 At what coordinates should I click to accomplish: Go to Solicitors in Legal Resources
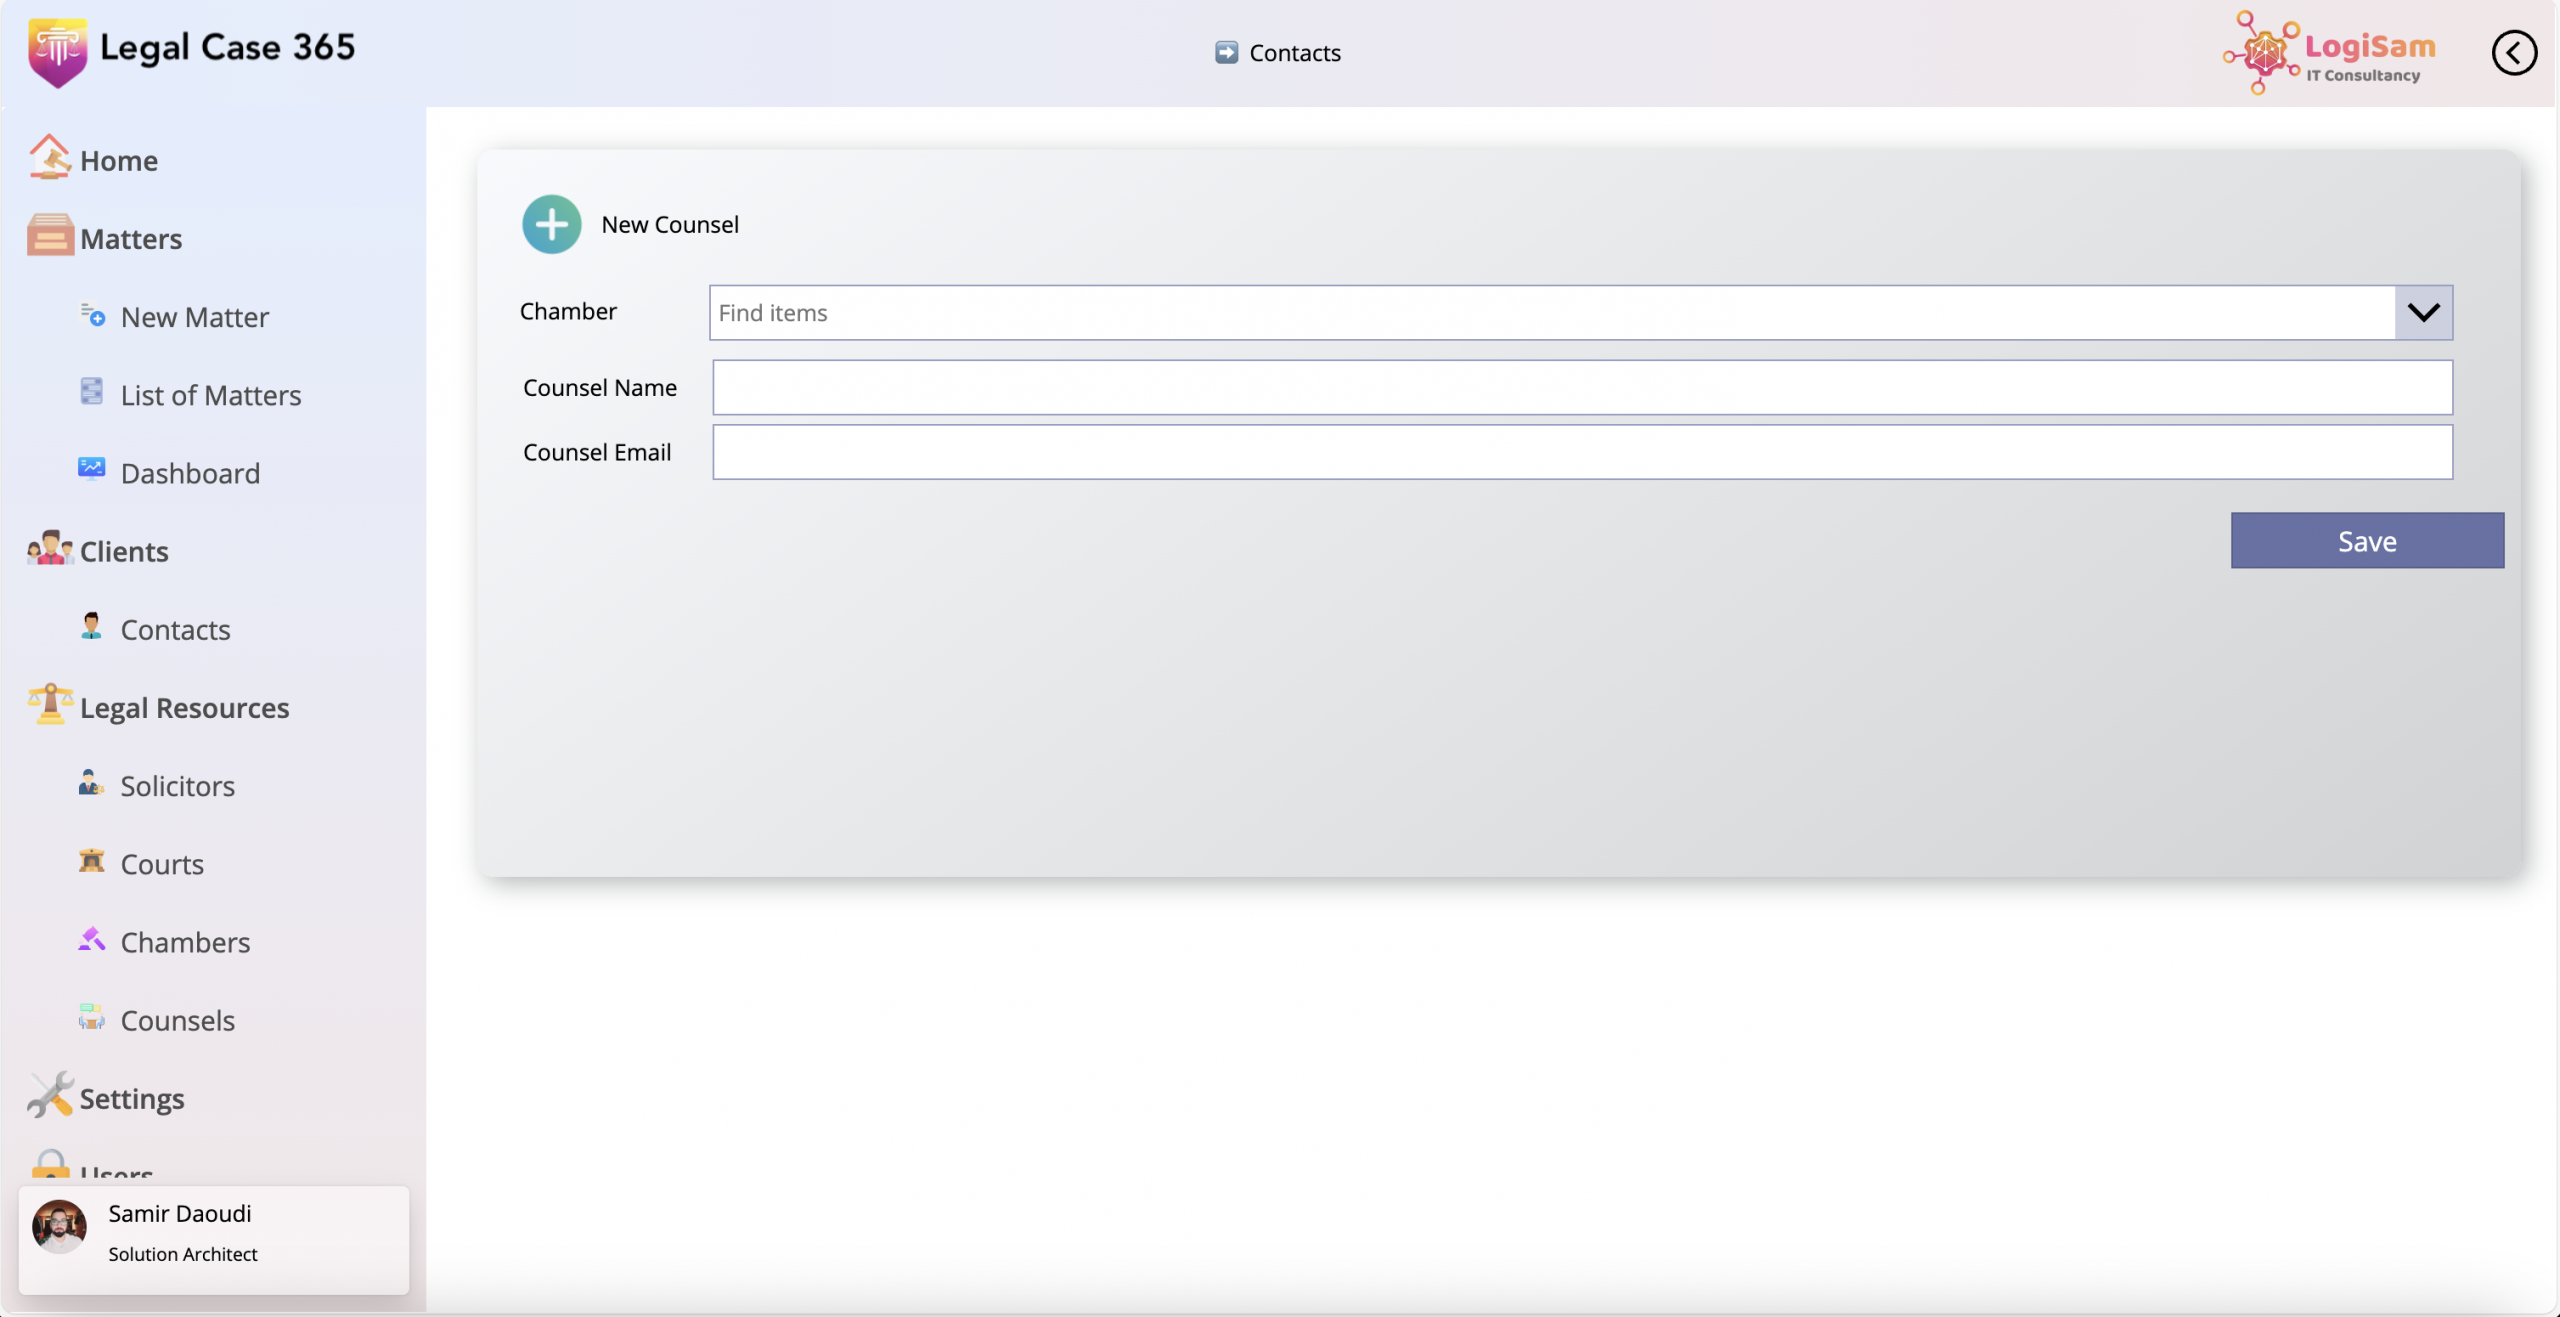click(x=177, y=786)
